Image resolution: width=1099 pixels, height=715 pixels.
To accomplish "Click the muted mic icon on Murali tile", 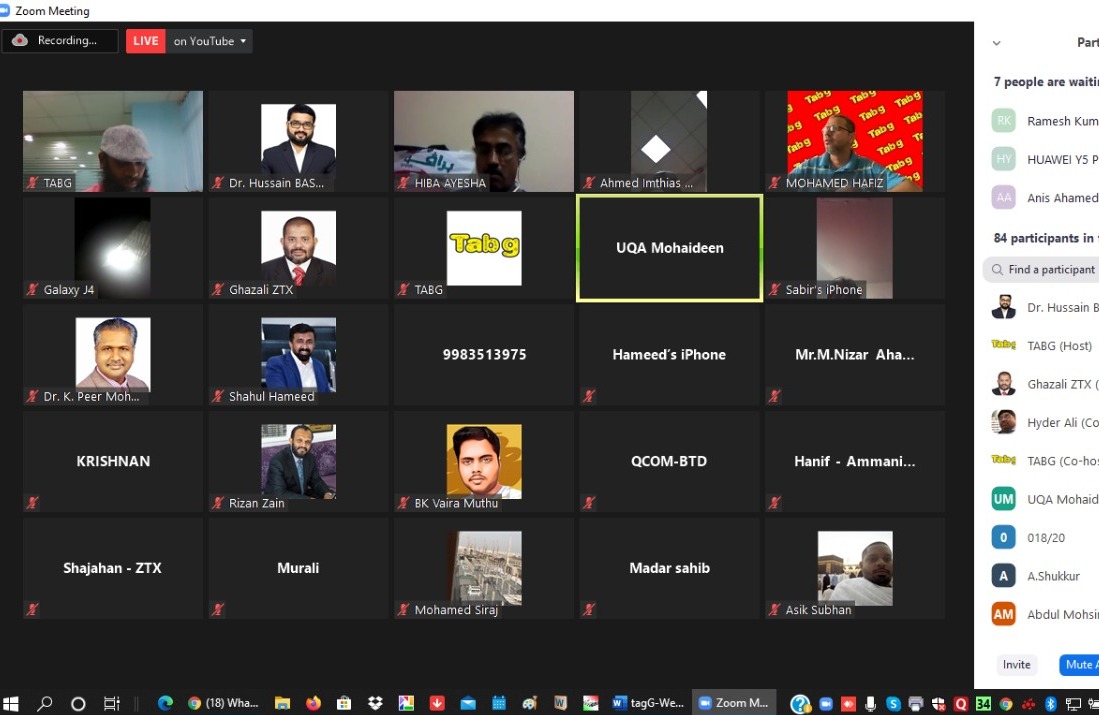I will point(218,609).
